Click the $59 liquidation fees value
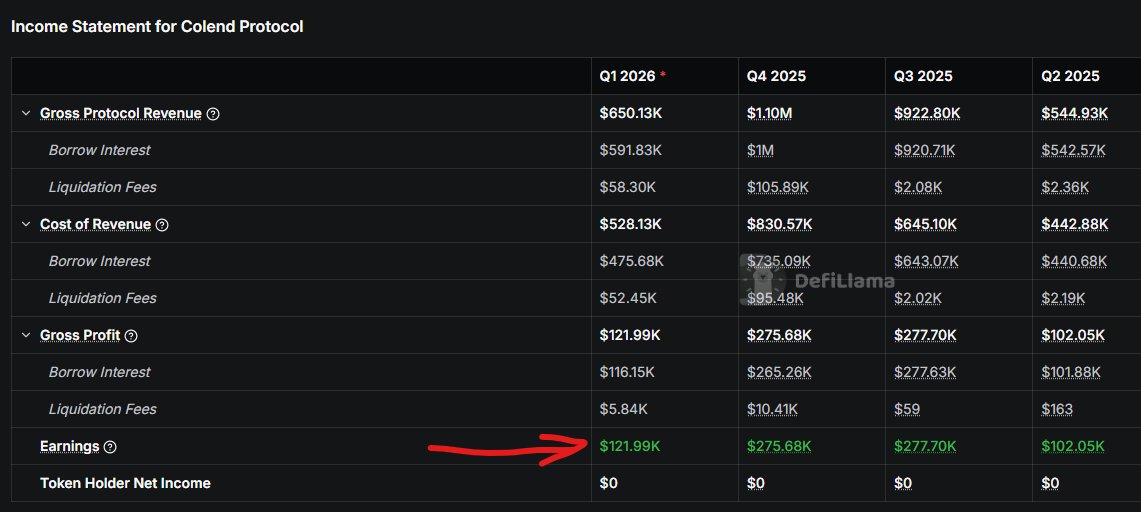Image resolution: width=1141 pixels, height=512 pixels. [907, 409]
